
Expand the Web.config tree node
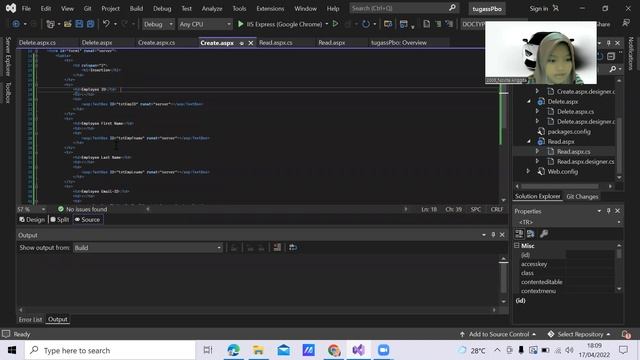point(529,171)
